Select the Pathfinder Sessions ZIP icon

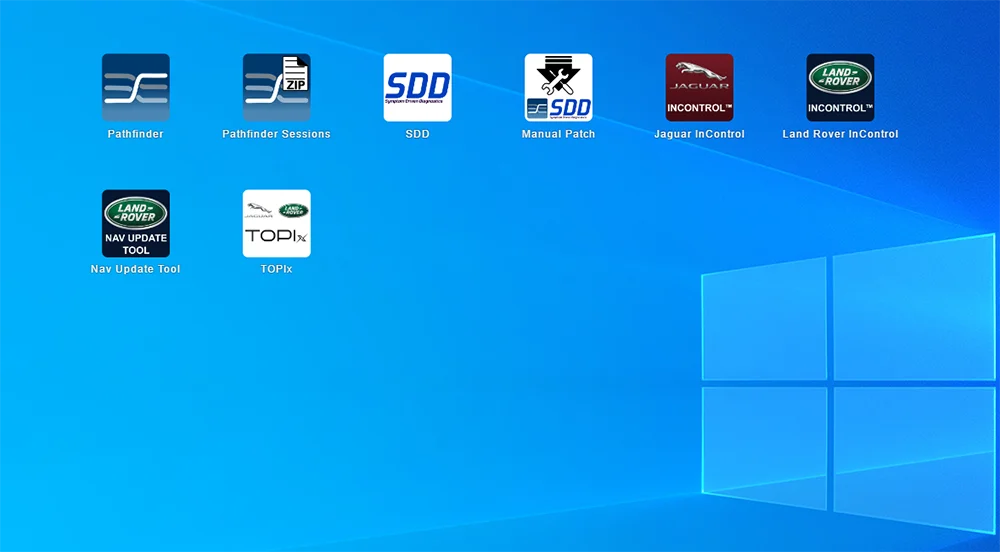[x=277, y=87]
